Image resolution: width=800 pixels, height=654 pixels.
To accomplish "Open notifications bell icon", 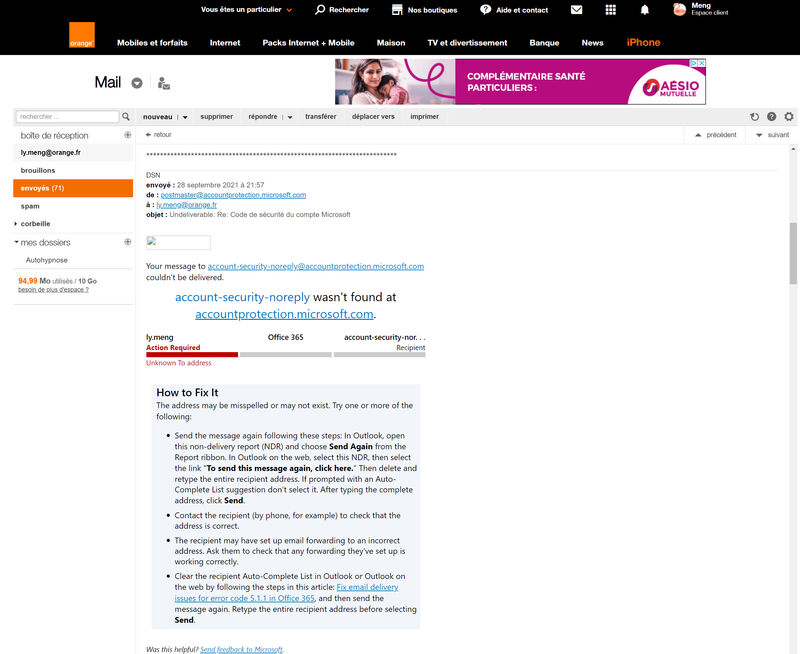I will [x=644, y=10].
